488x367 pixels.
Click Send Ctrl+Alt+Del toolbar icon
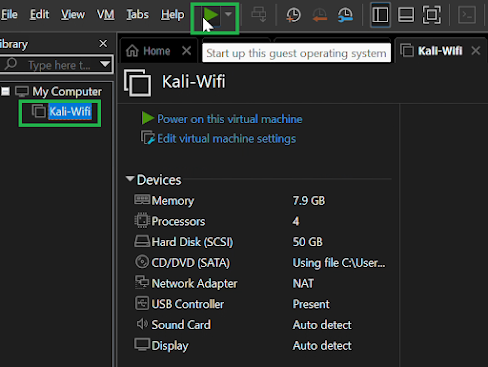(x=259, y=15)
